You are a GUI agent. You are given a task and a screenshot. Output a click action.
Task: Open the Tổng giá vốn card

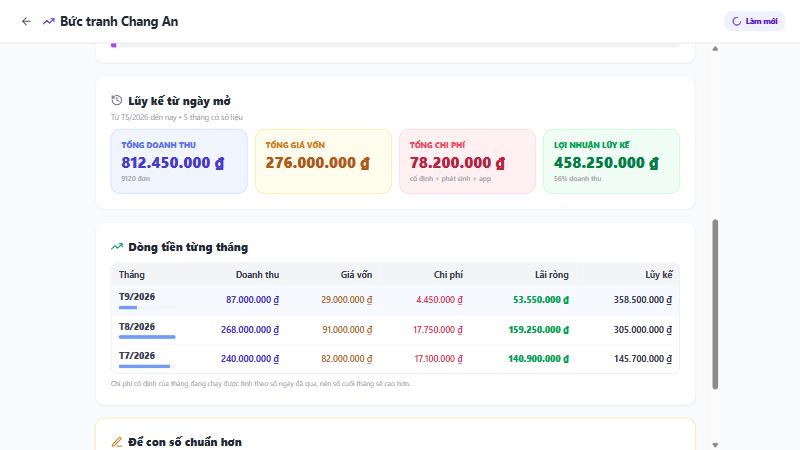(x=323, y=161)
